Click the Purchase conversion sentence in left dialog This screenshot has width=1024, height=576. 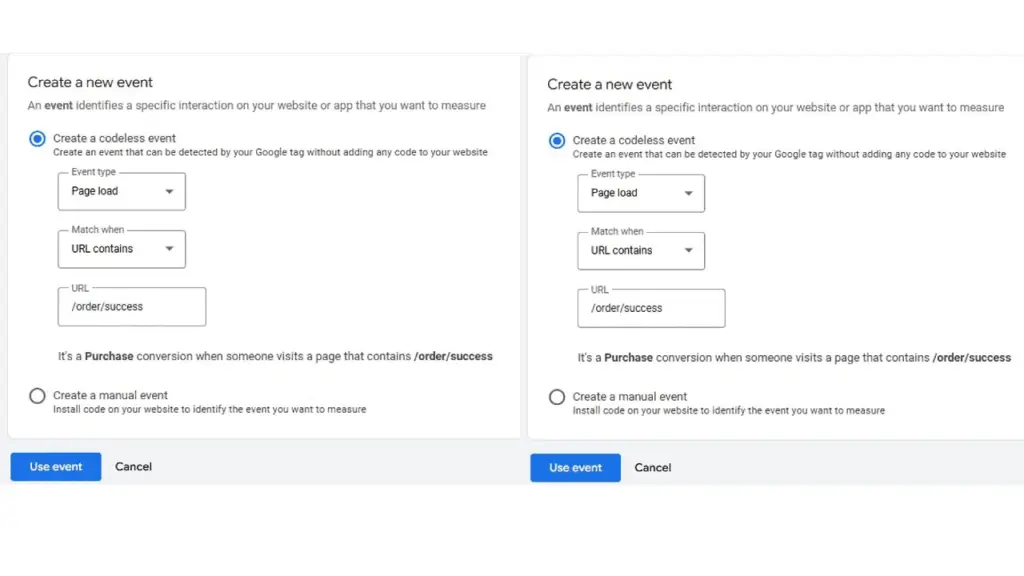[x=275, y=356]
